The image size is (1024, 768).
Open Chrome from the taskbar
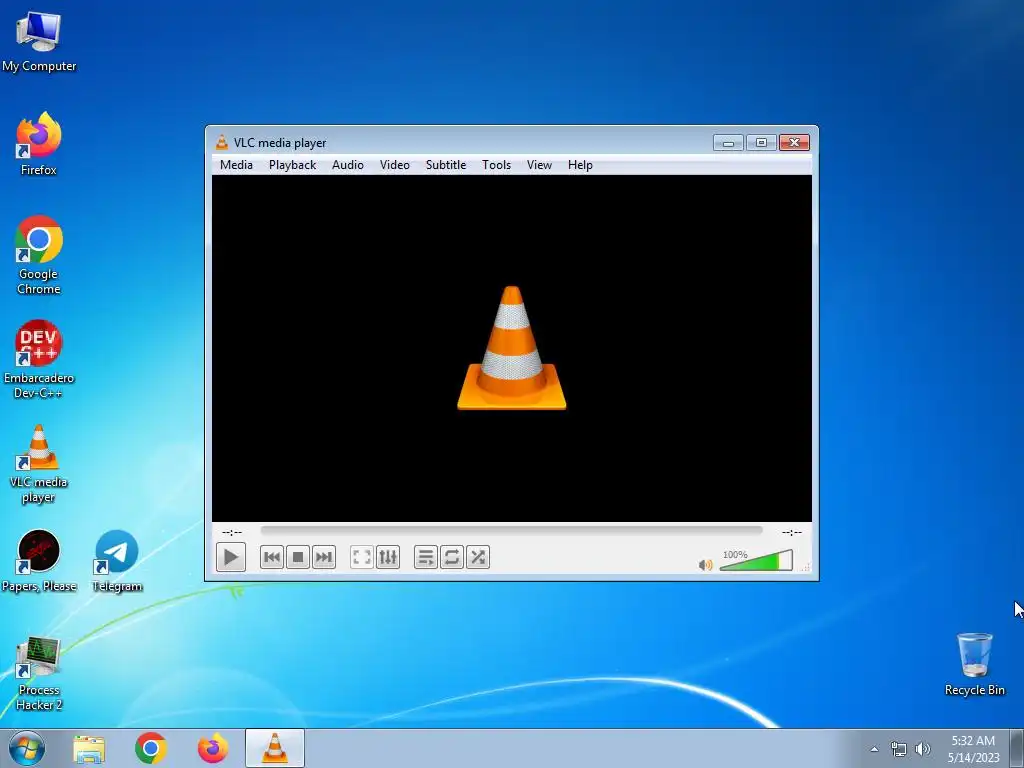(x=151, y=748)
